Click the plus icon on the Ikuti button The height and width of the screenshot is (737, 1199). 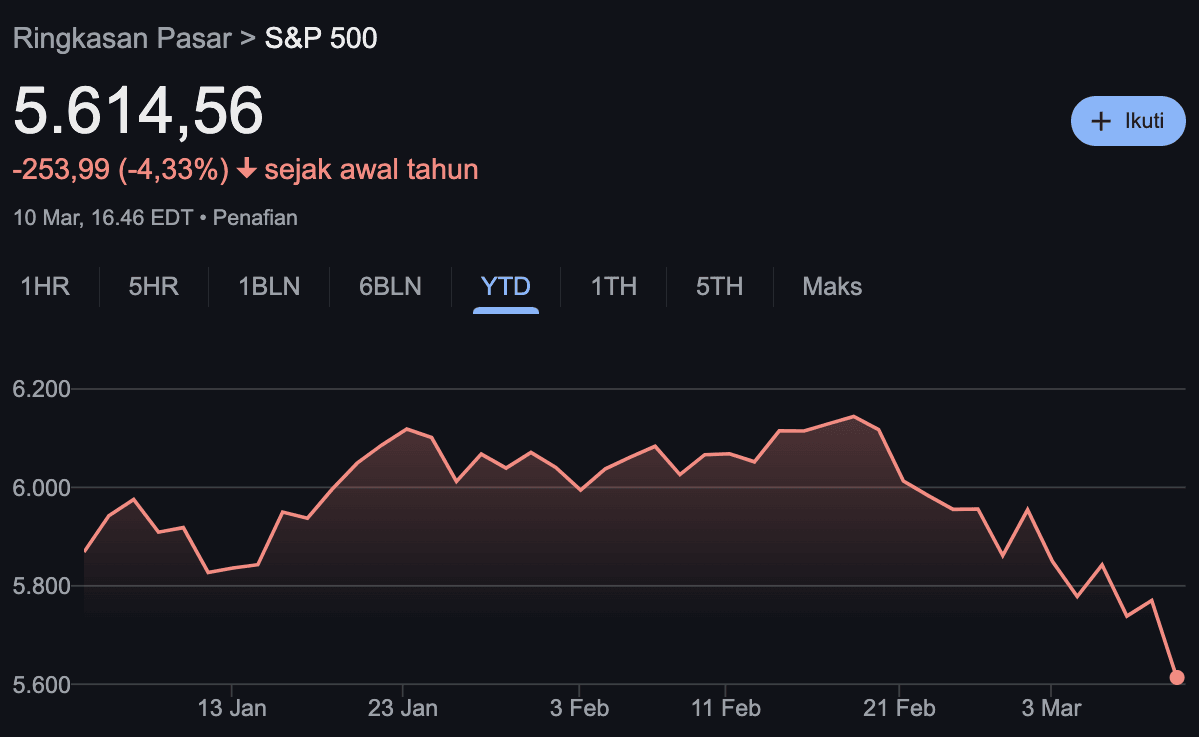click(1100, 121)
